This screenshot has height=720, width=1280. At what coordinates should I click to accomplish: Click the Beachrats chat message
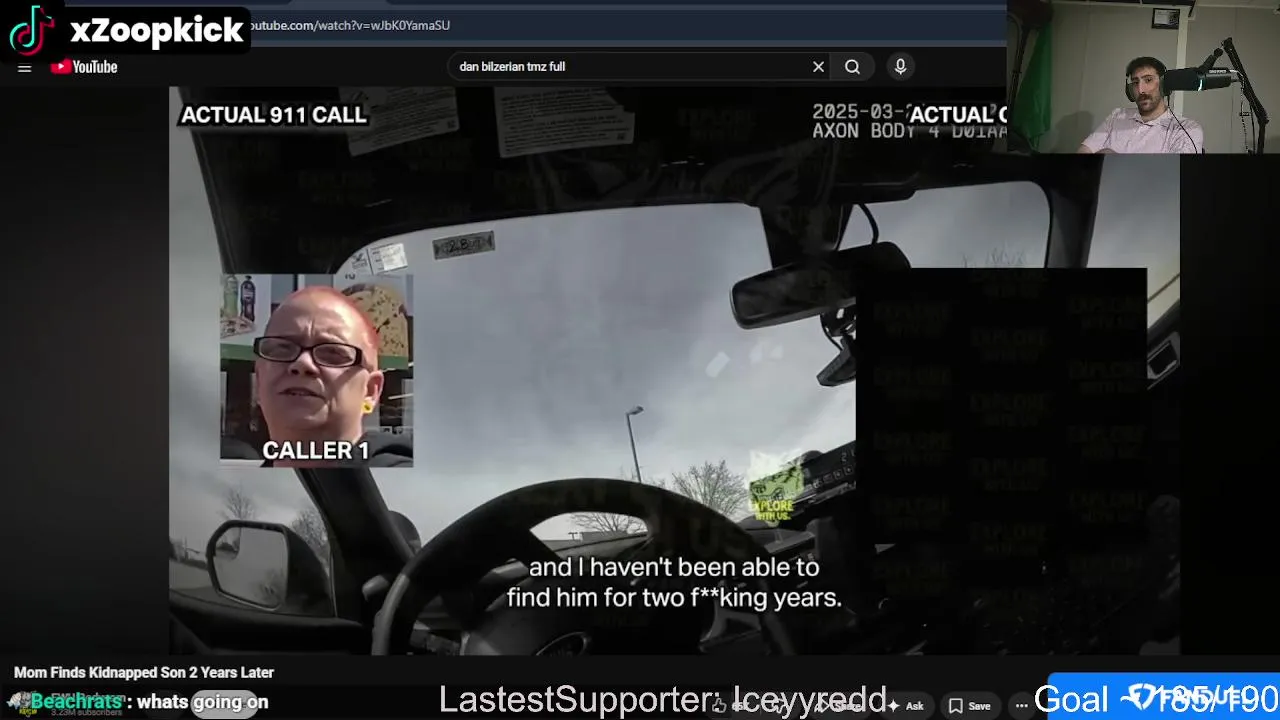pyautogui.click(x=149, y=702)
